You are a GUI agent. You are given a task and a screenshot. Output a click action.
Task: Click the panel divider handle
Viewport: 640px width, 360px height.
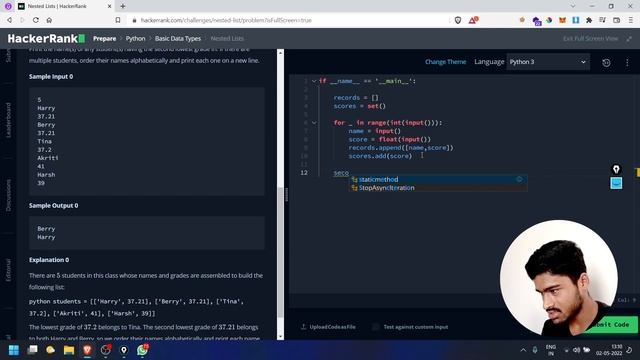click(287, 195)
